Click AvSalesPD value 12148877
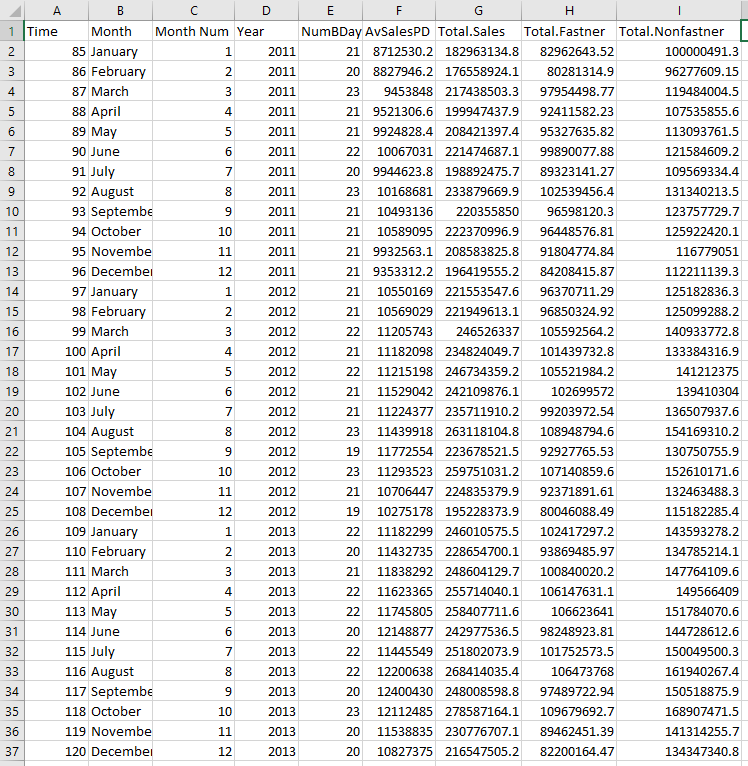748x766 pixels. [399, 631]
